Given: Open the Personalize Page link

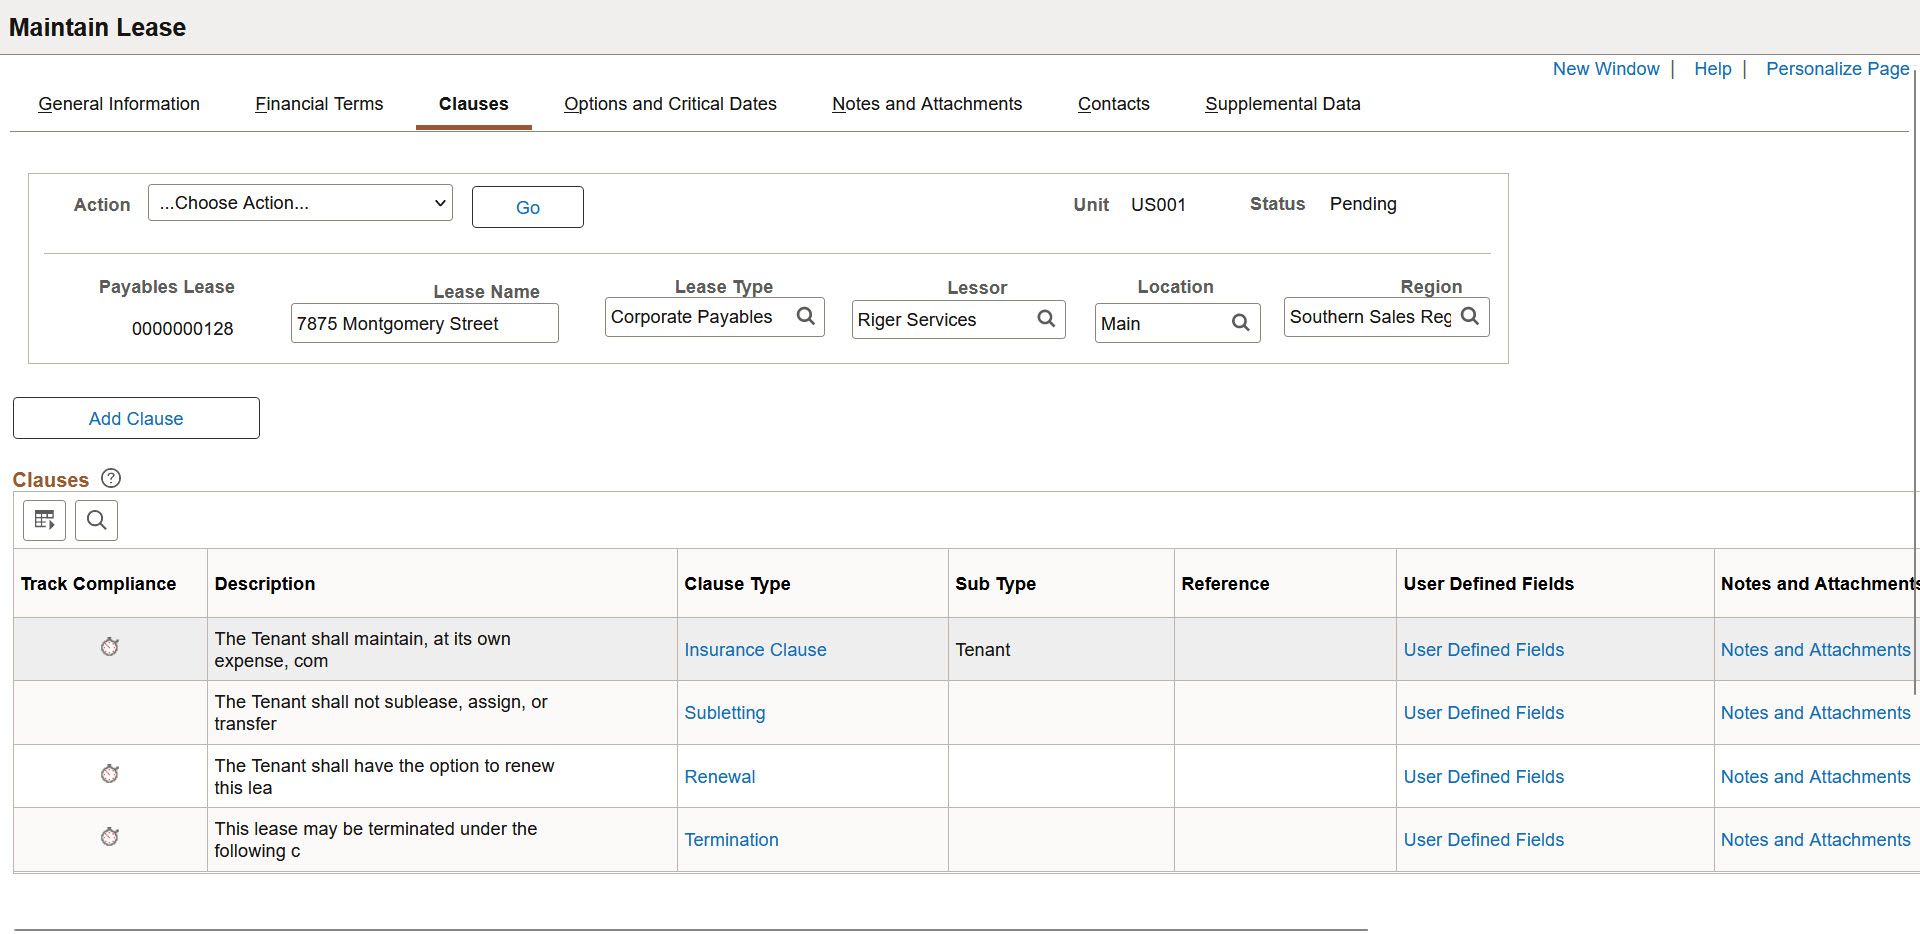Looking at the screenshot, I should [1838, 68].
